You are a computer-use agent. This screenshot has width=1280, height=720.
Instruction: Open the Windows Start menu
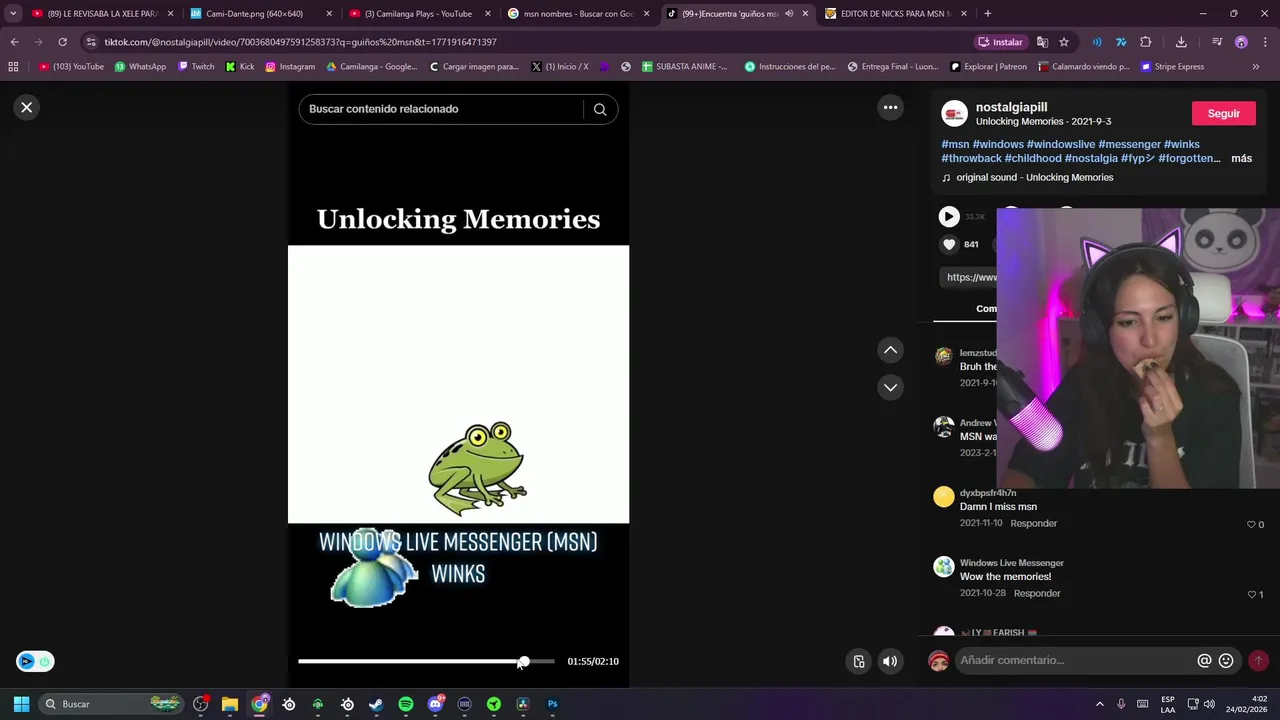(21, 704)
